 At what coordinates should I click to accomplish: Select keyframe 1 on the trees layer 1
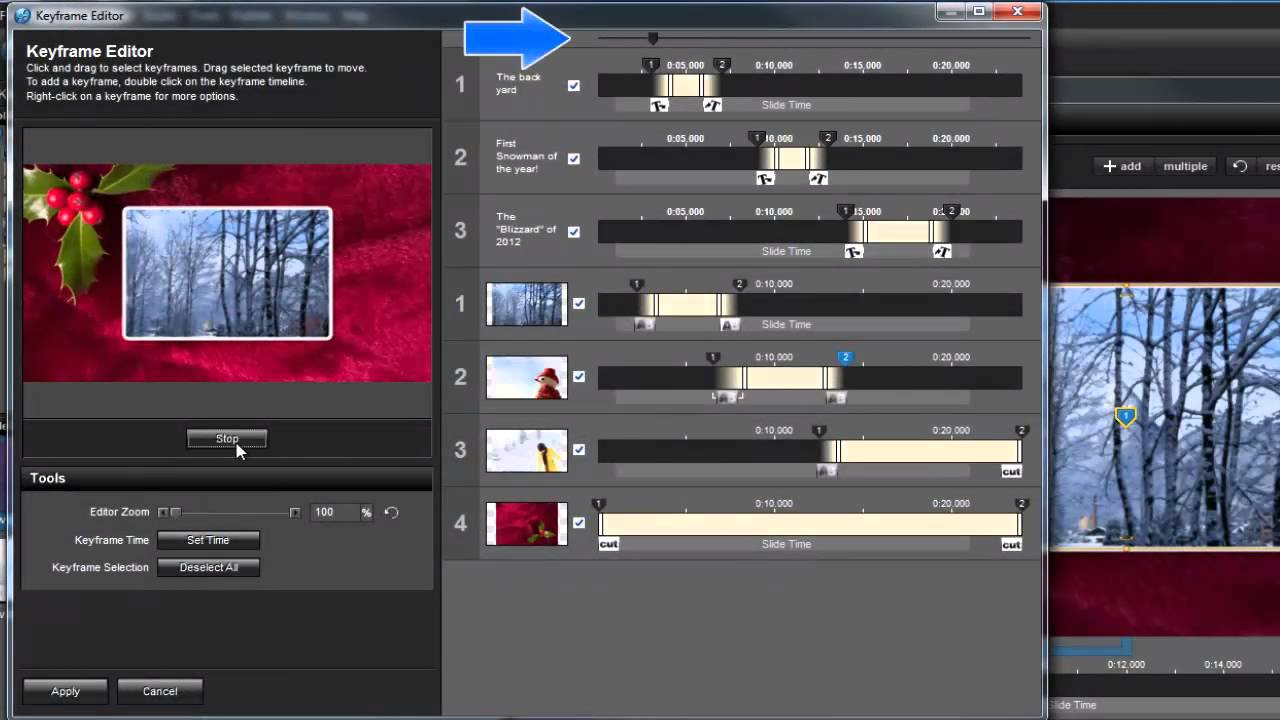636,285
